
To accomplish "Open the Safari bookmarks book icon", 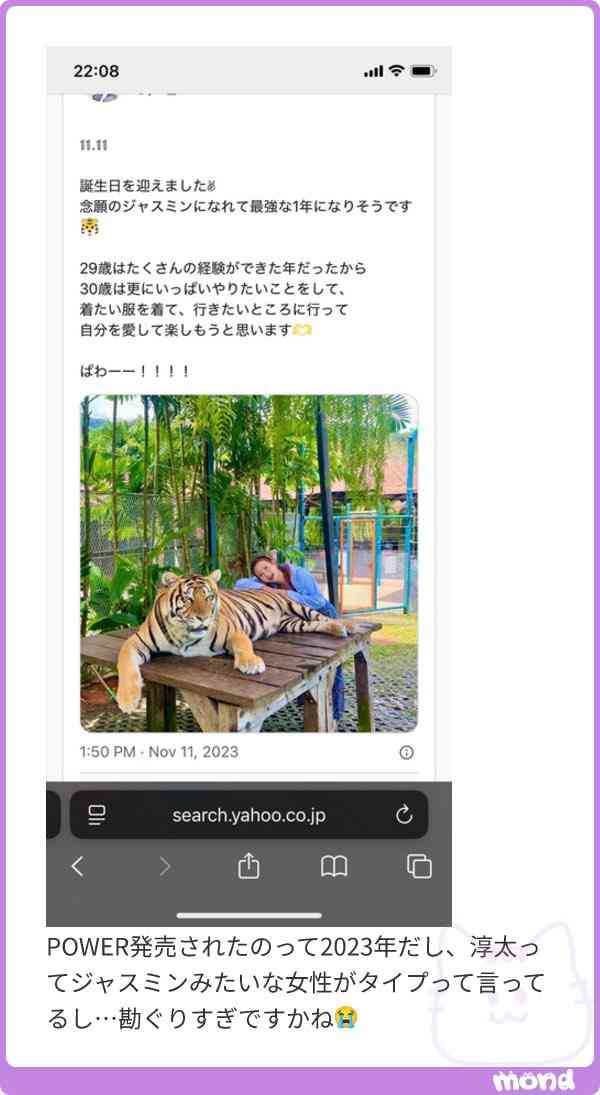I will tap(334, 867).
